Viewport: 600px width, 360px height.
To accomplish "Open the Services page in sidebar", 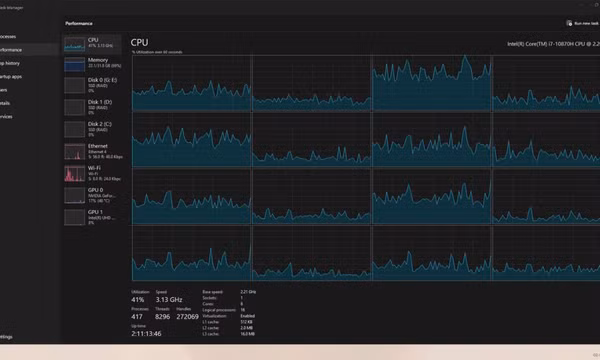I will 6,116.
